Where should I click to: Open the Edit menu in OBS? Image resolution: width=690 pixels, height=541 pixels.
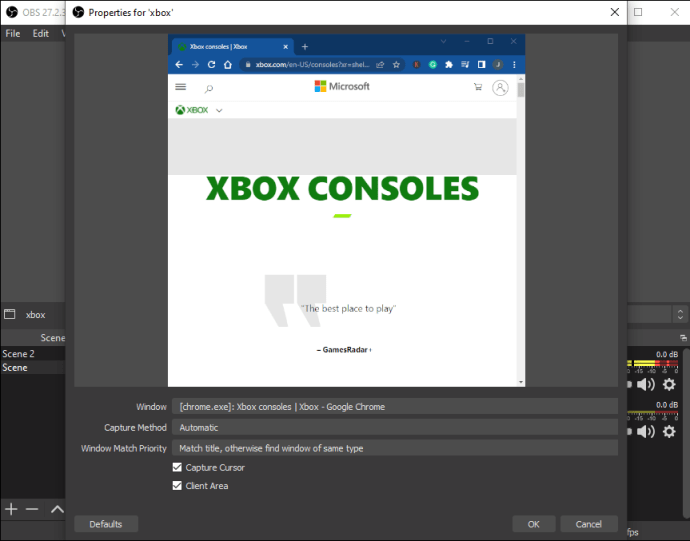tap(40, 33)
